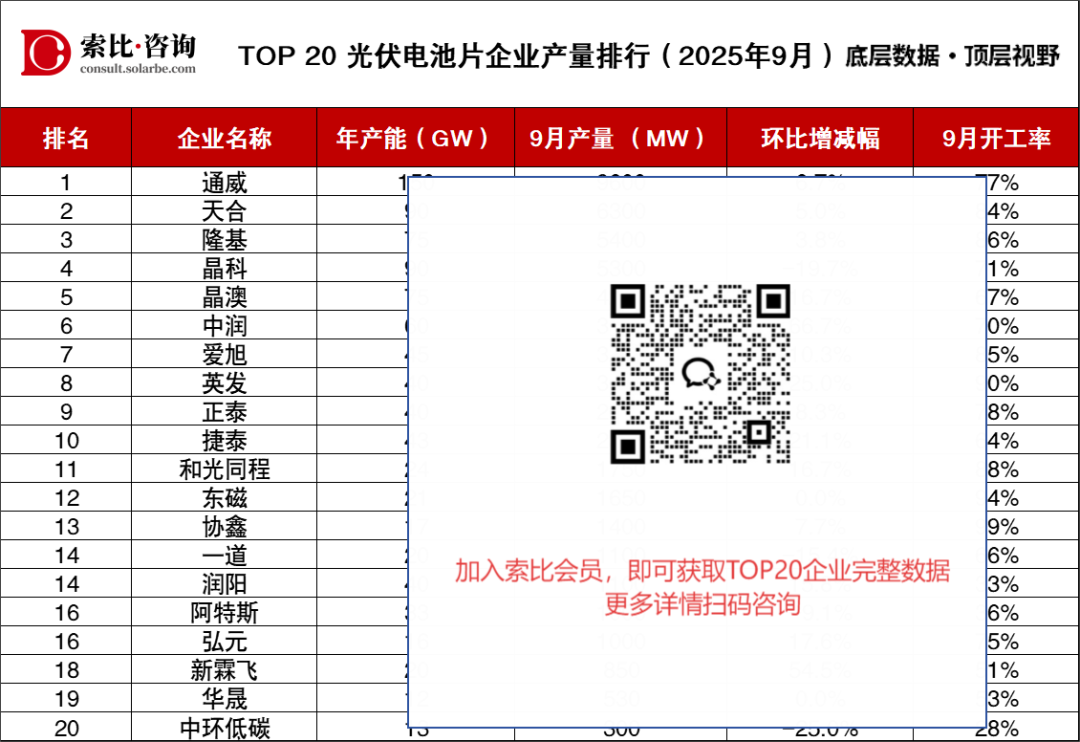Select the 环比增减幅 column header
The image size is (1080, 742).
click(820, 138)
